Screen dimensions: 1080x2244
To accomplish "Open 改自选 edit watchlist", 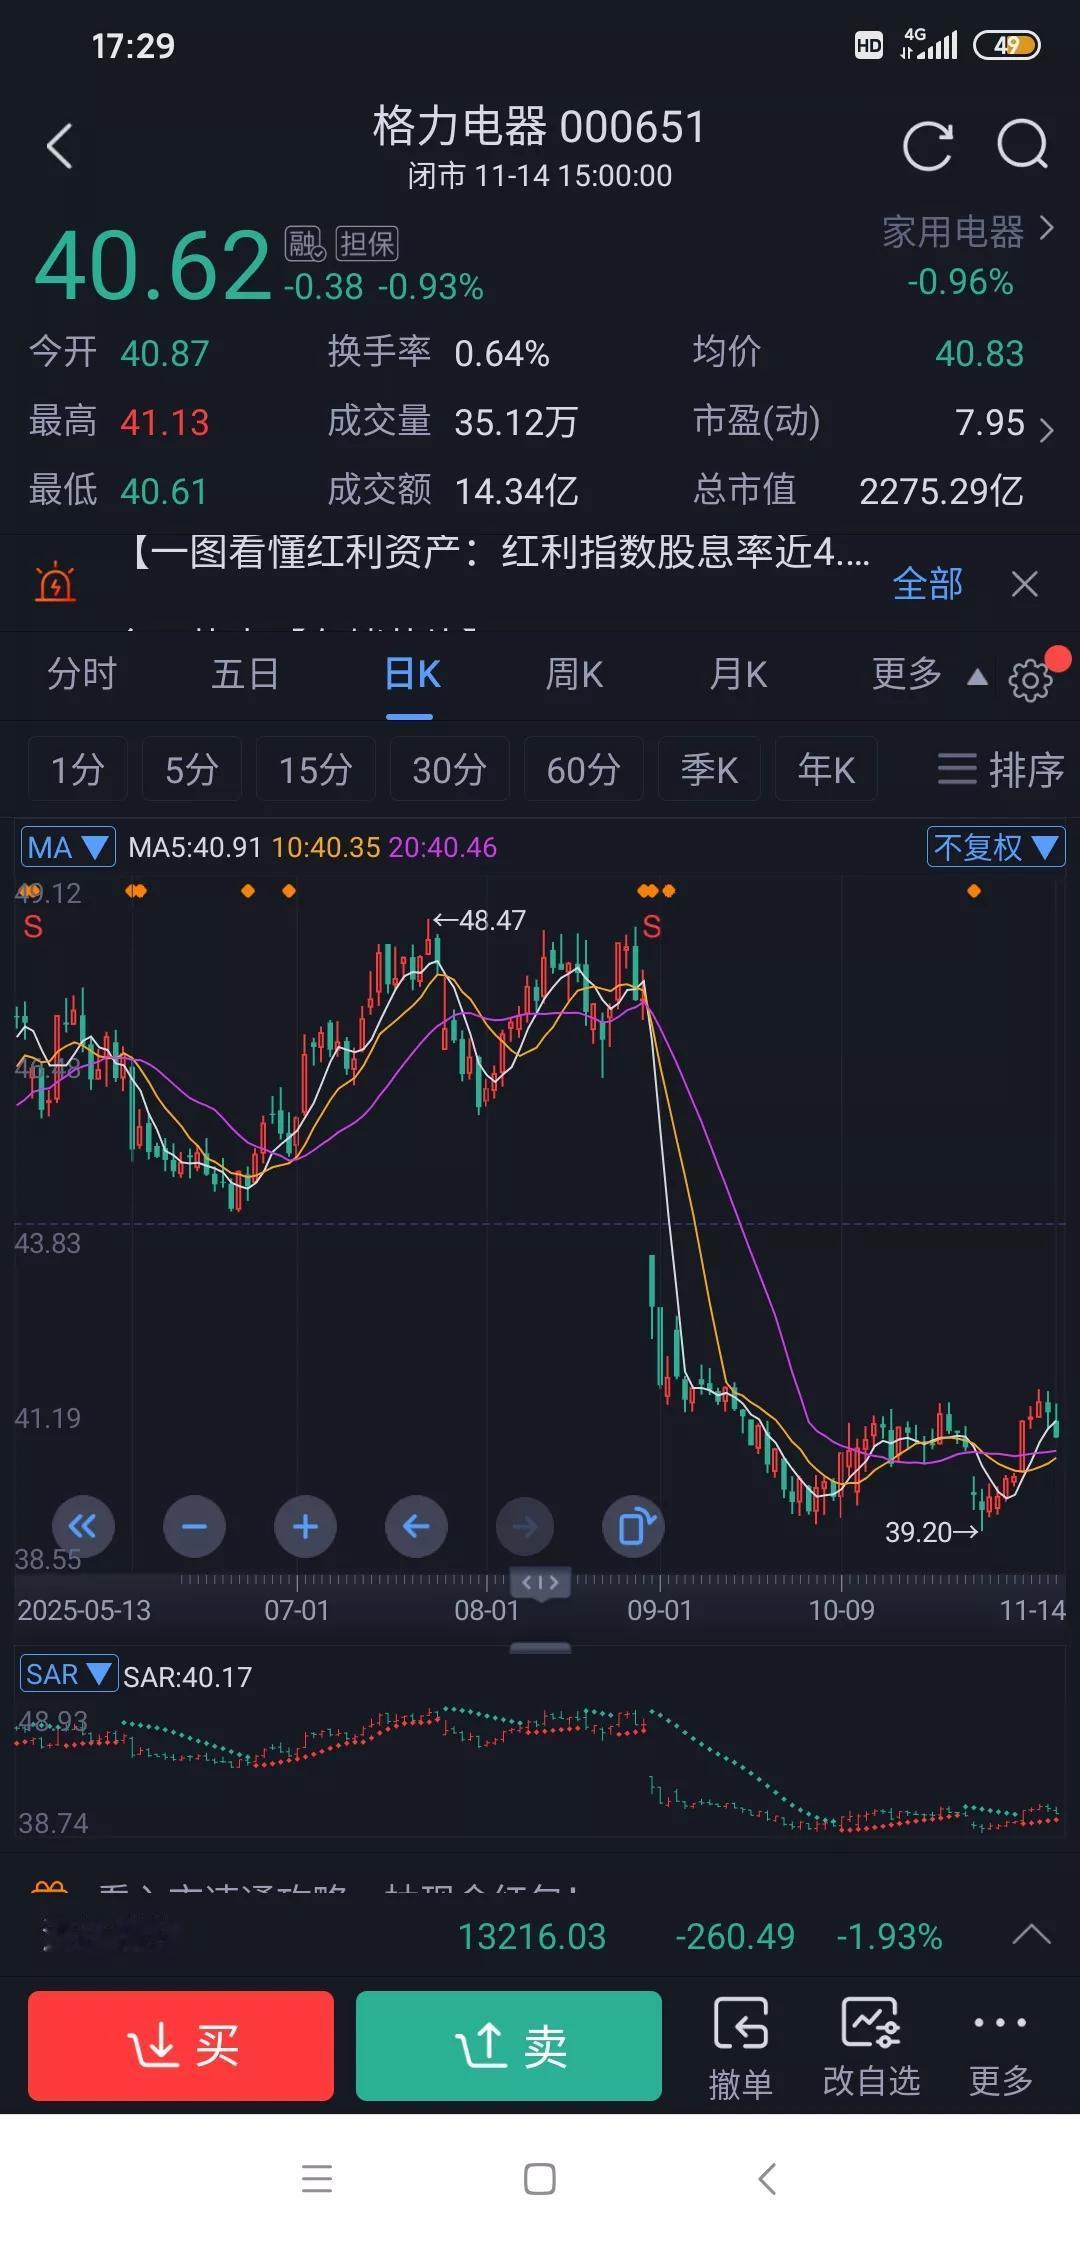I will point(871,2046).
